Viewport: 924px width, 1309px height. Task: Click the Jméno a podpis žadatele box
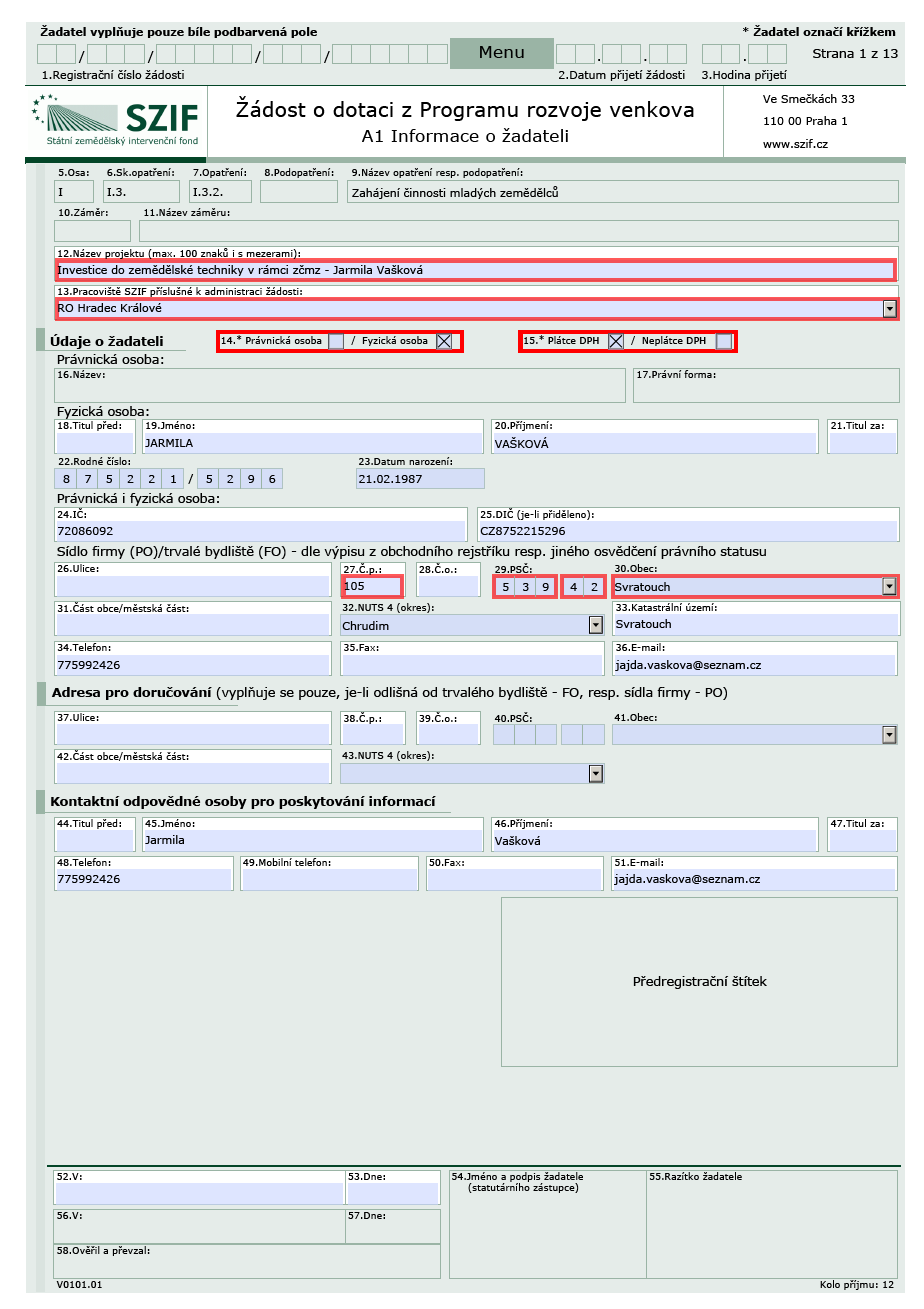[546, 1224]
